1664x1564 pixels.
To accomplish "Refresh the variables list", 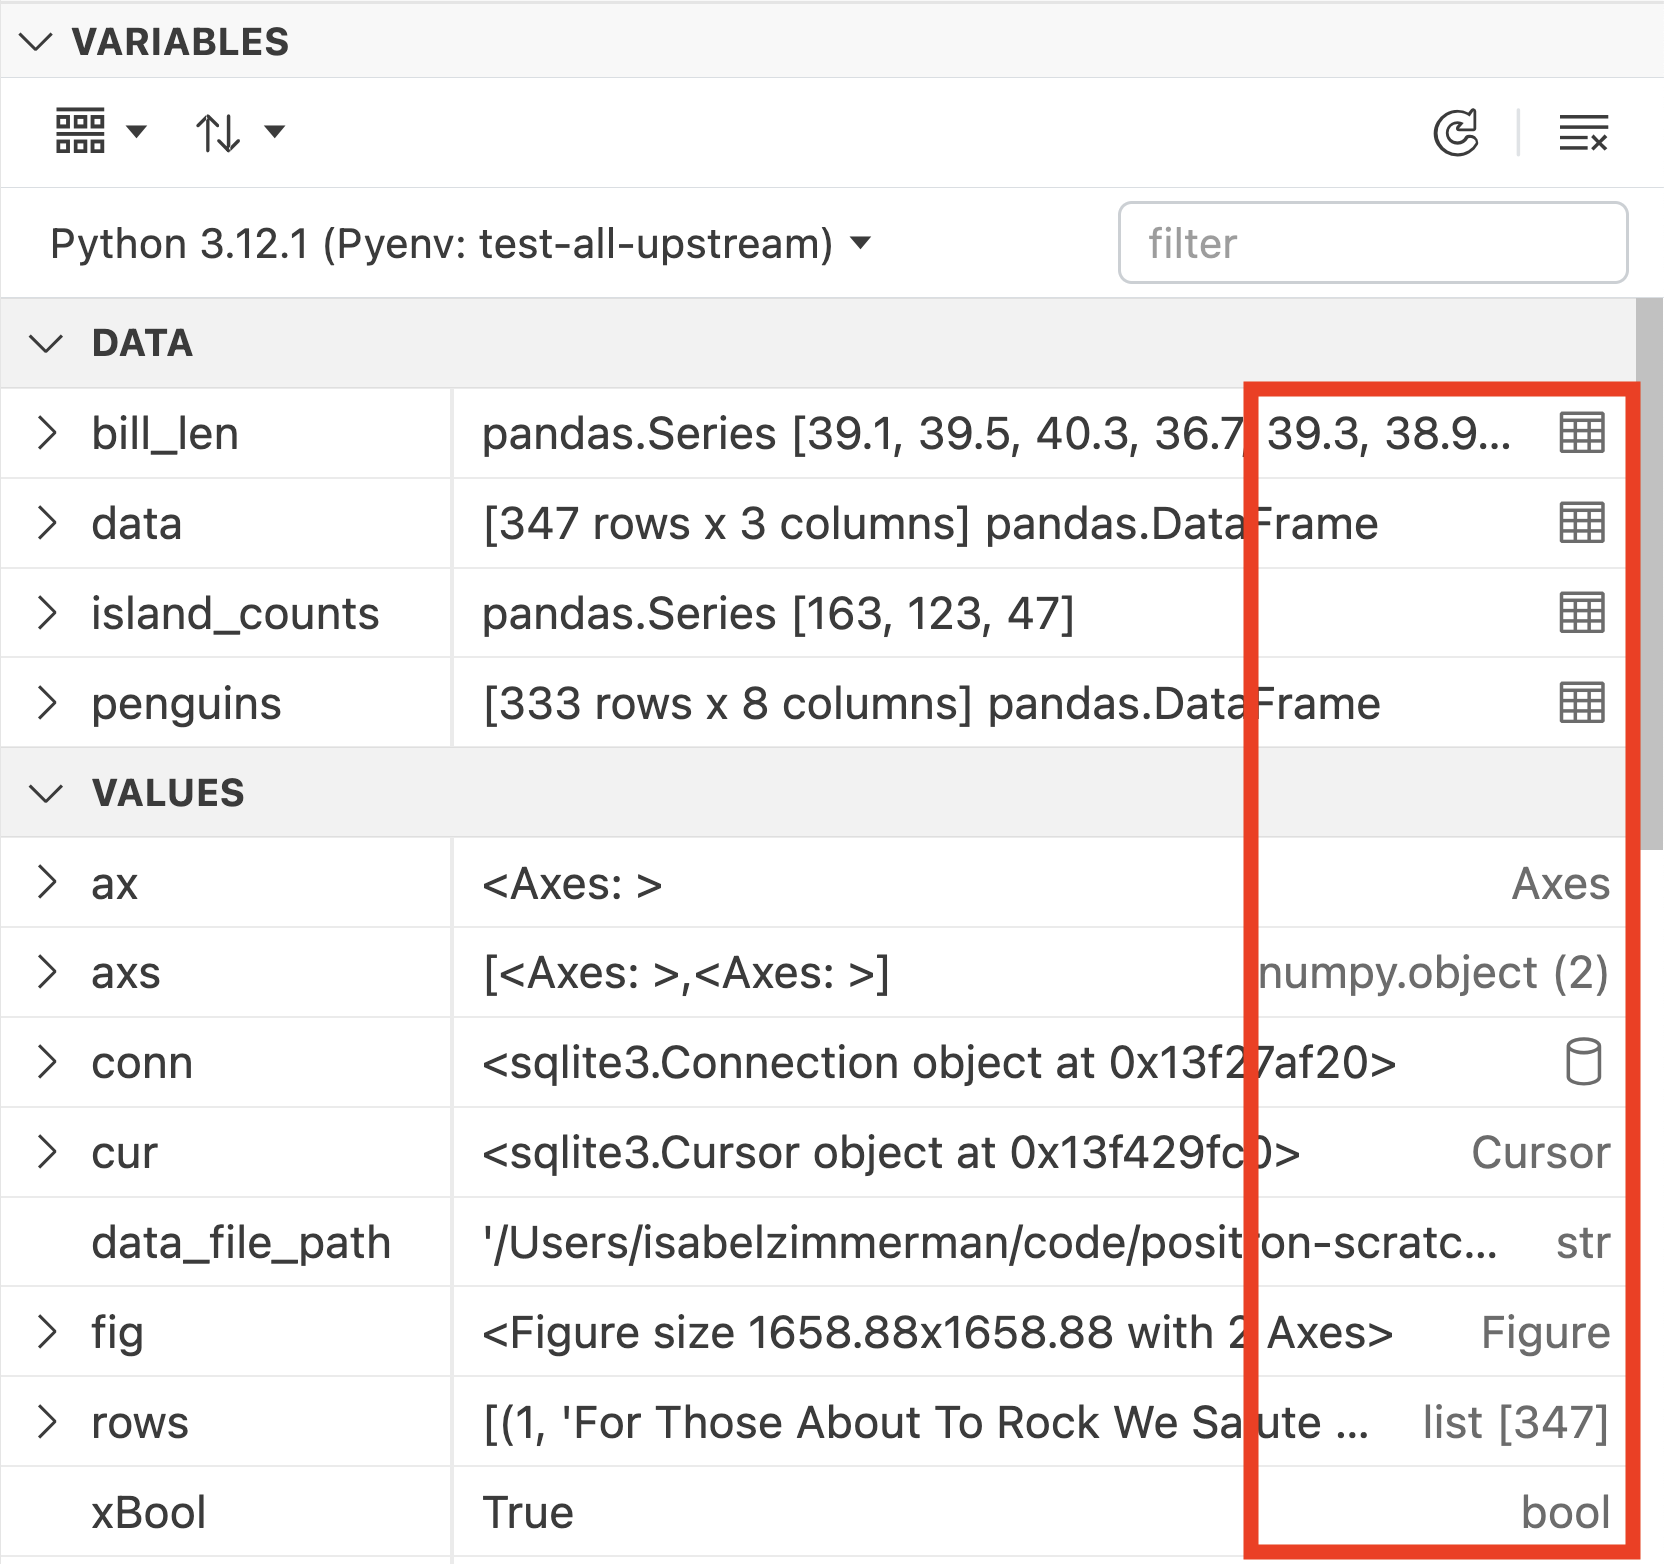I will (x=1456, y=132).
